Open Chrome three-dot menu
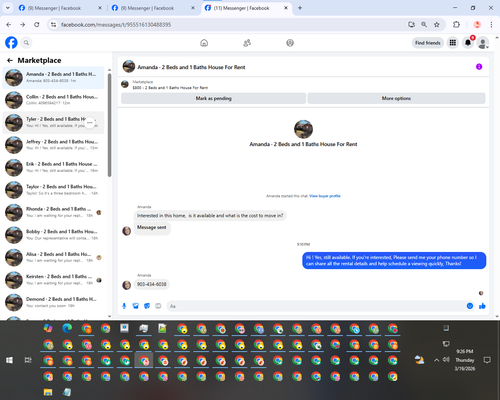 pos(491,24)
